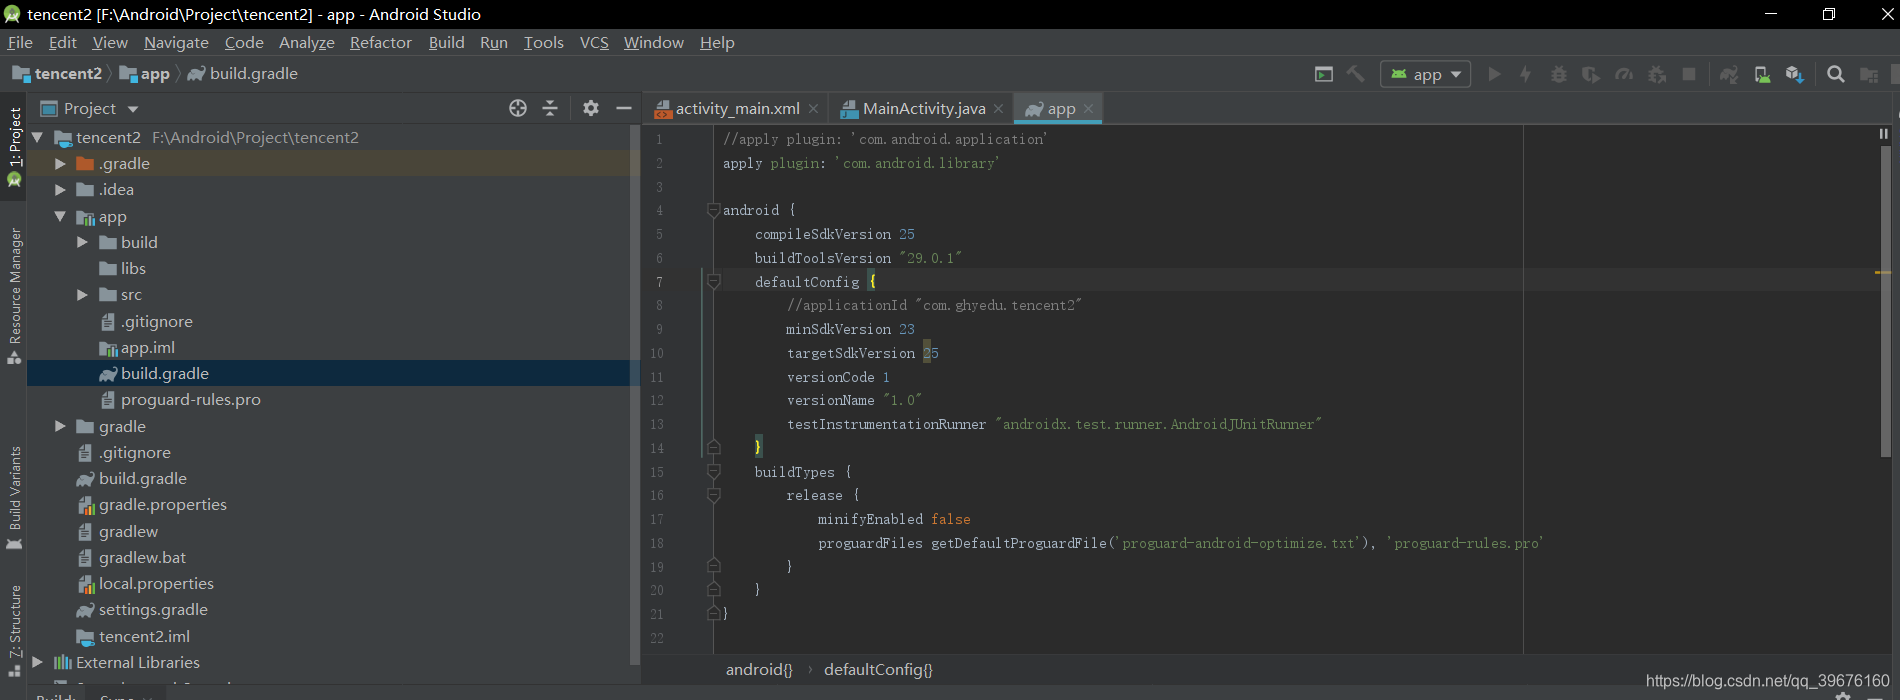The width and height of the screenshot is (1900, 700).
Task: Close the app editor tab
Action: point(1088,109)
